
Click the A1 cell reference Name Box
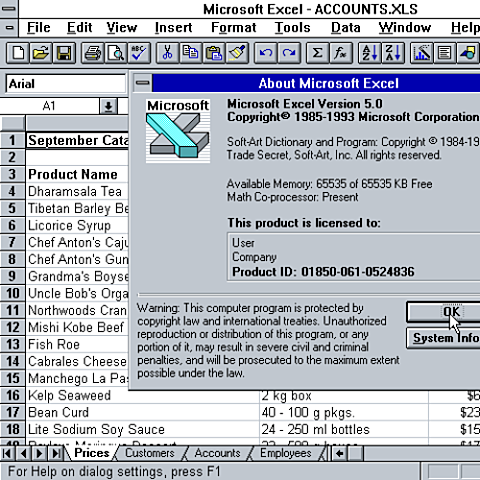click(x=49, y=106)
